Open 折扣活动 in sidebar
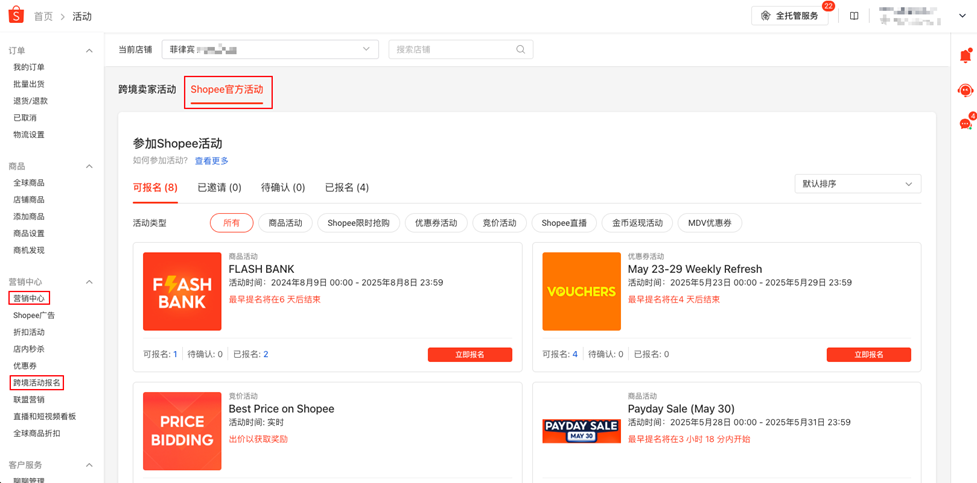977x483 pixels. 29,332
